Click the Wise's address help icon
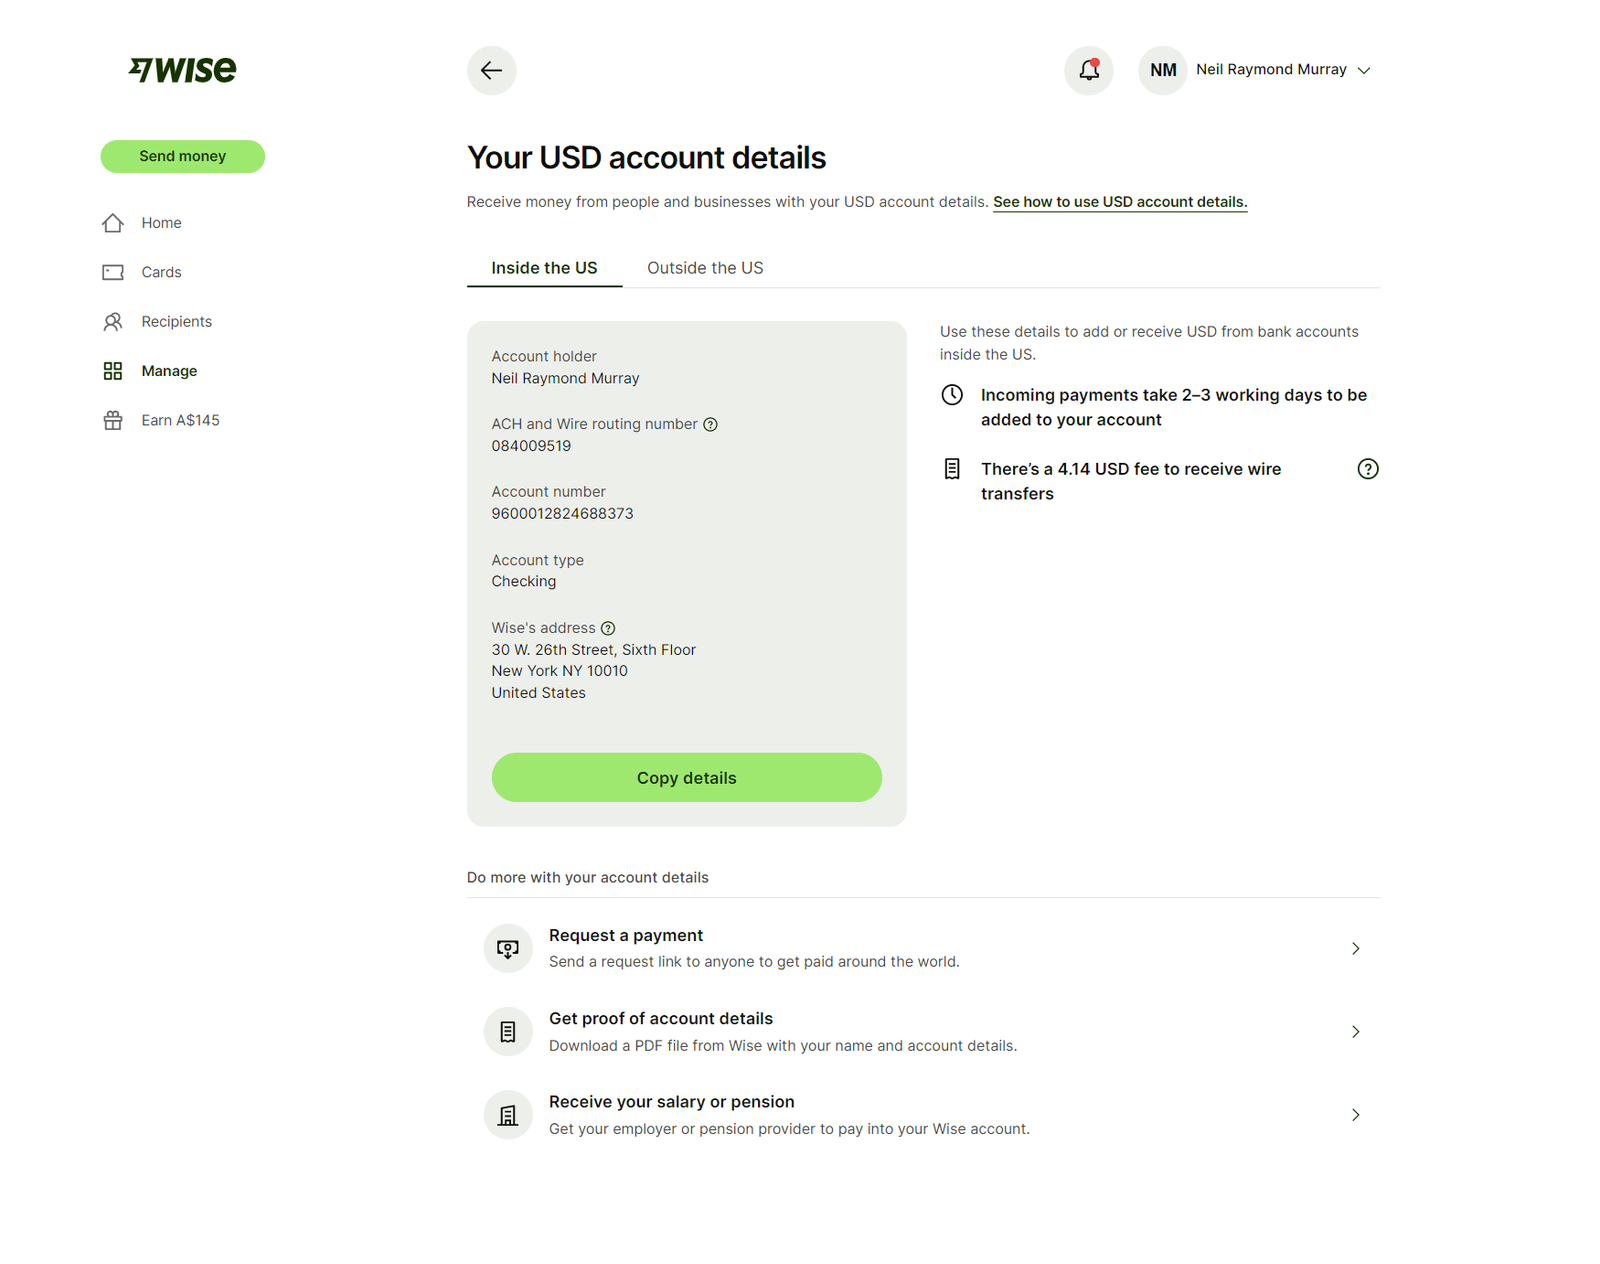 pyautogui.click(x=608, y=628)
